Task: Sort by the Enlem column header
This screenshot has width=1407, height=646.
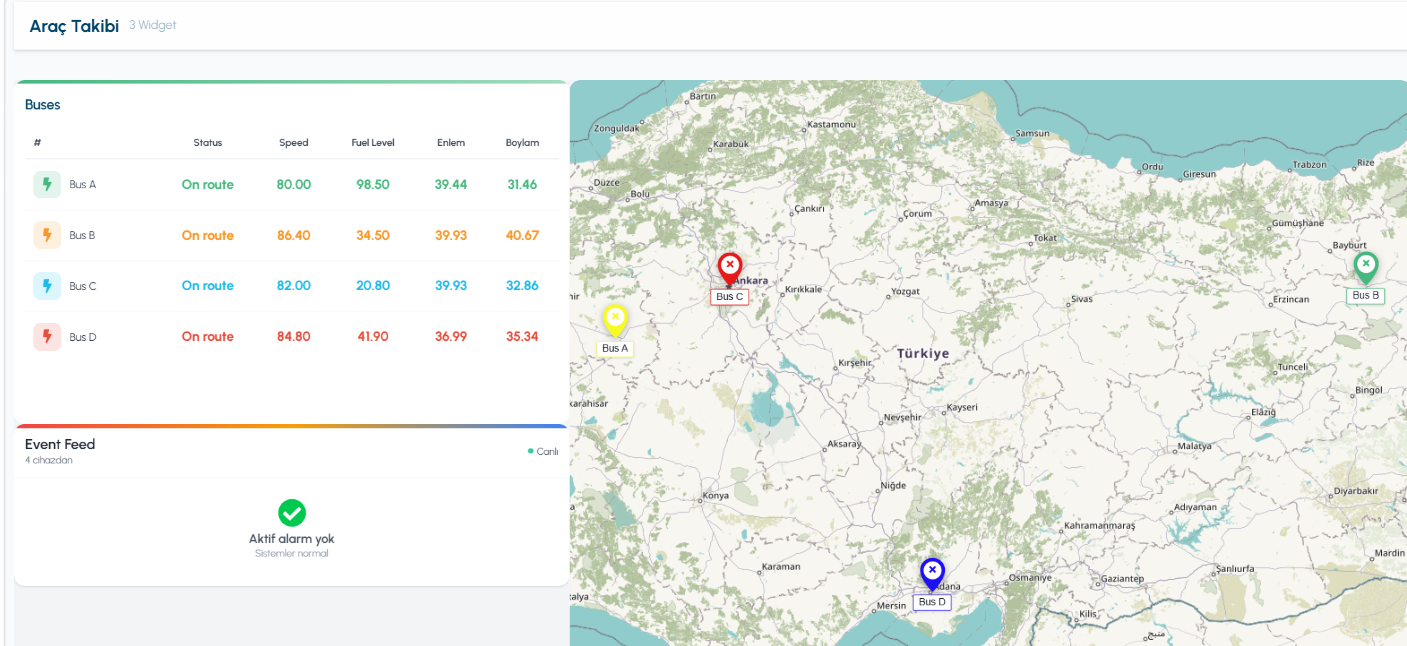Action: click(451, 143)
